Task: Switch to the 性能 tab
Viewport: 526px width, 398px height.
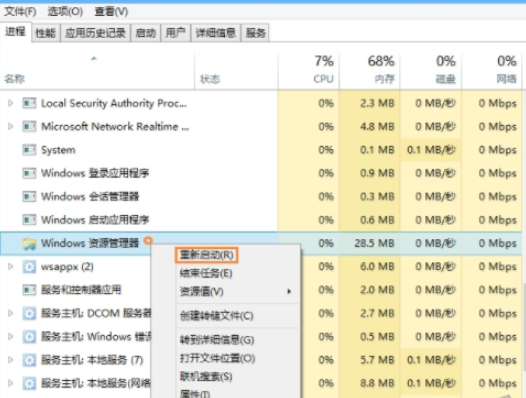Action: coord(45,33)
